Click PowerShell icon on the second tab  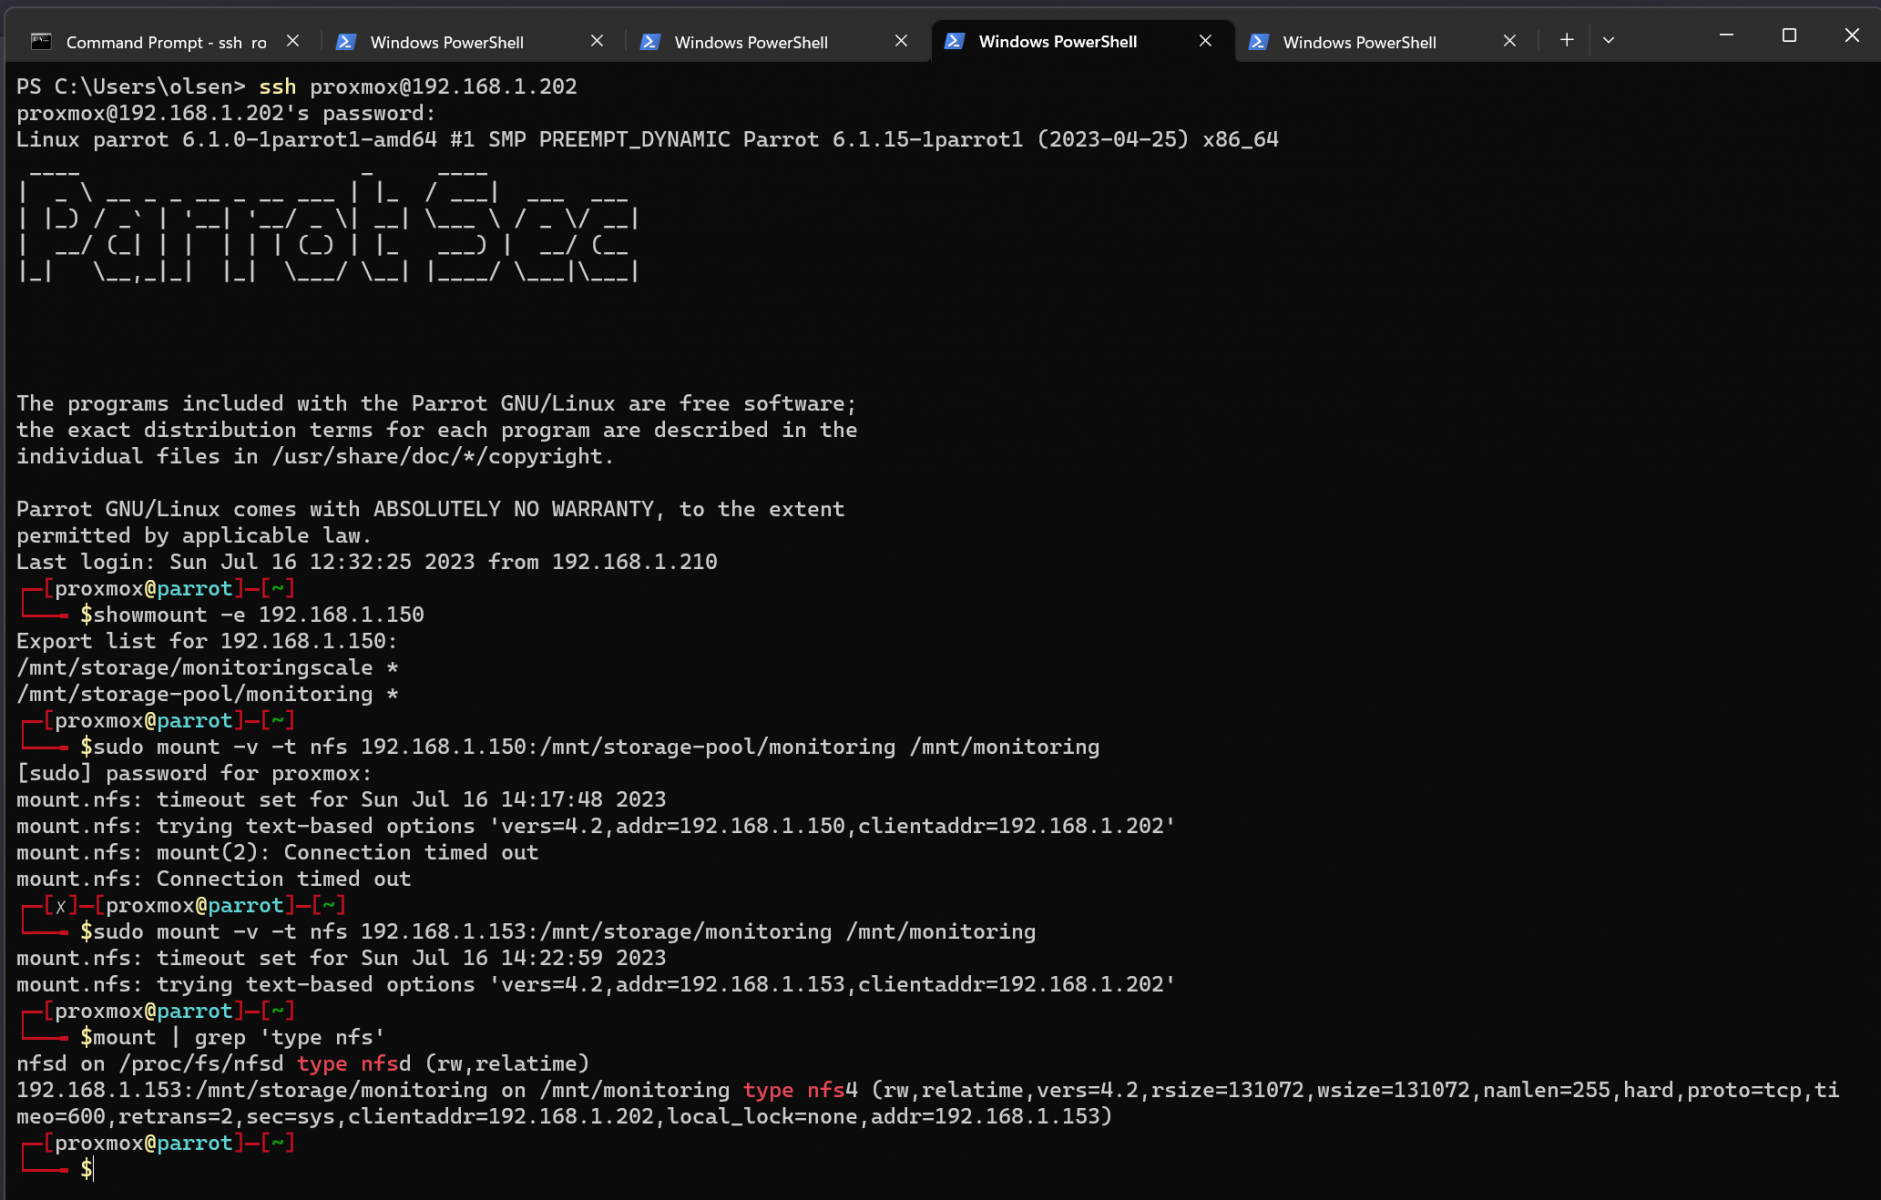[x=346, y=42]
